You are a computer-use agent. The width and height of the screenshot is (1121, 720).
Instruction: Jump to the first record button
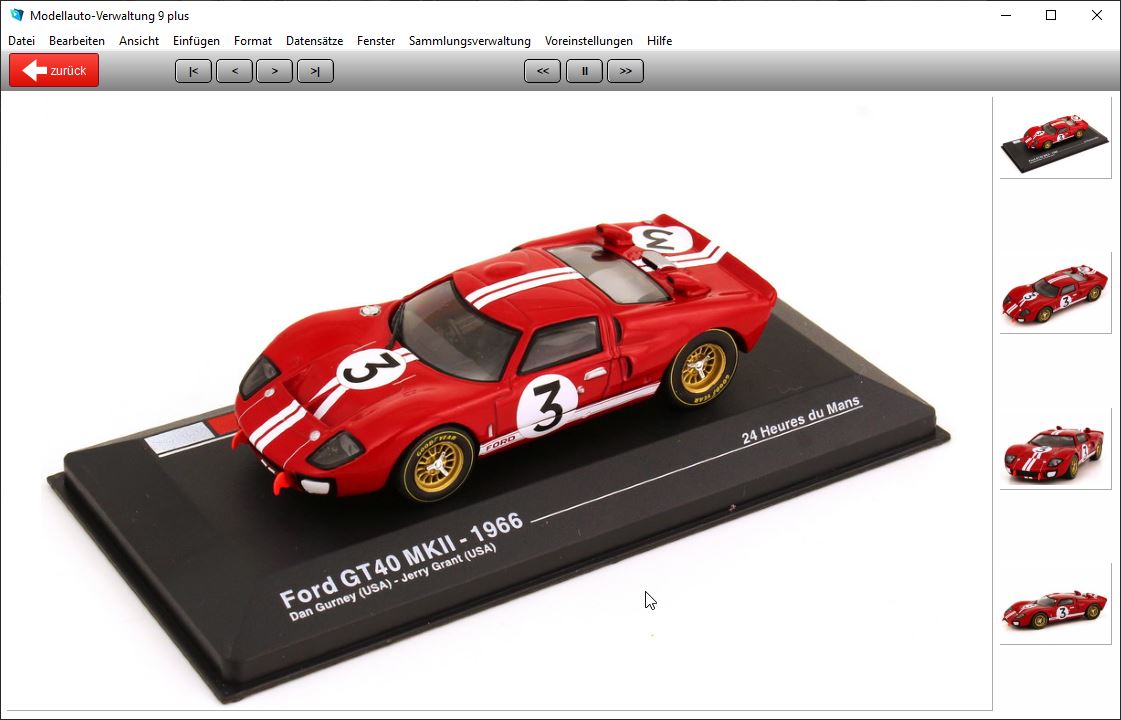click(x=193, y=71)
